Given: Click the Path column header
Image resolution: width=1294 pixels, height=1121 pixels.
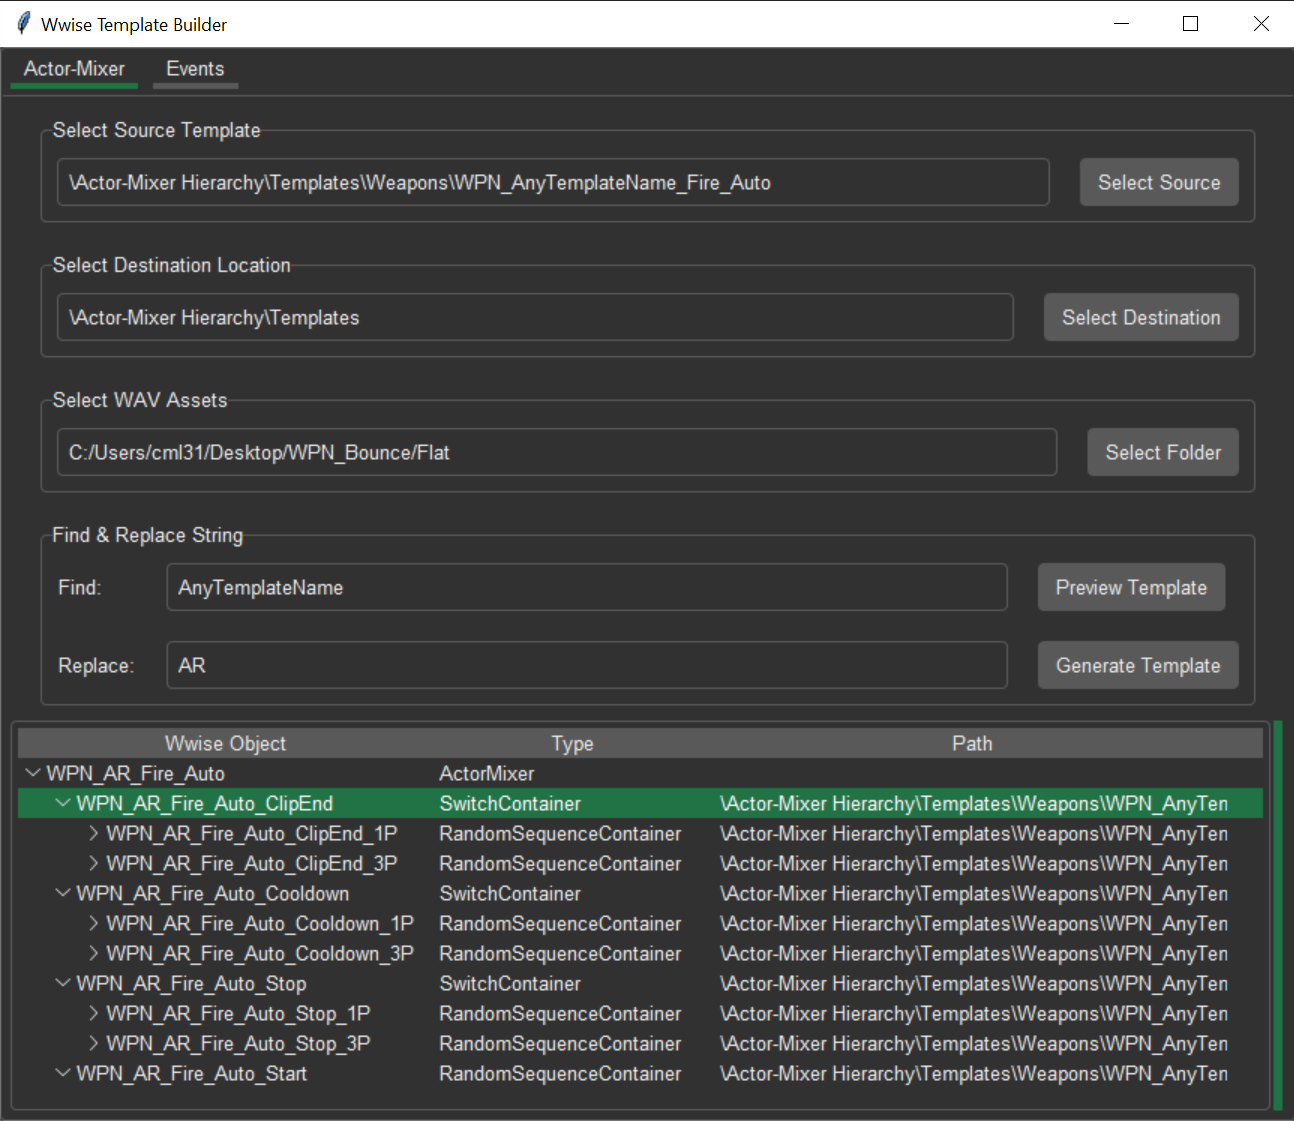Looking at the screenshot, I should click(972, 743).
